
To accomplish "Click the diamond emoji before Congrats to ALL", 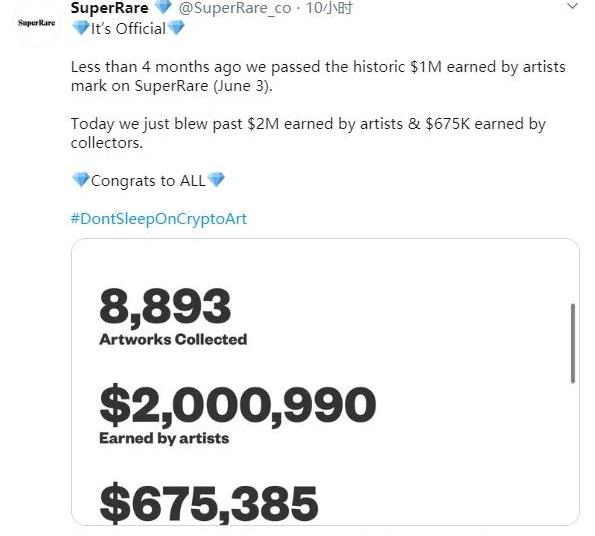I will click(x=81, y=180).
